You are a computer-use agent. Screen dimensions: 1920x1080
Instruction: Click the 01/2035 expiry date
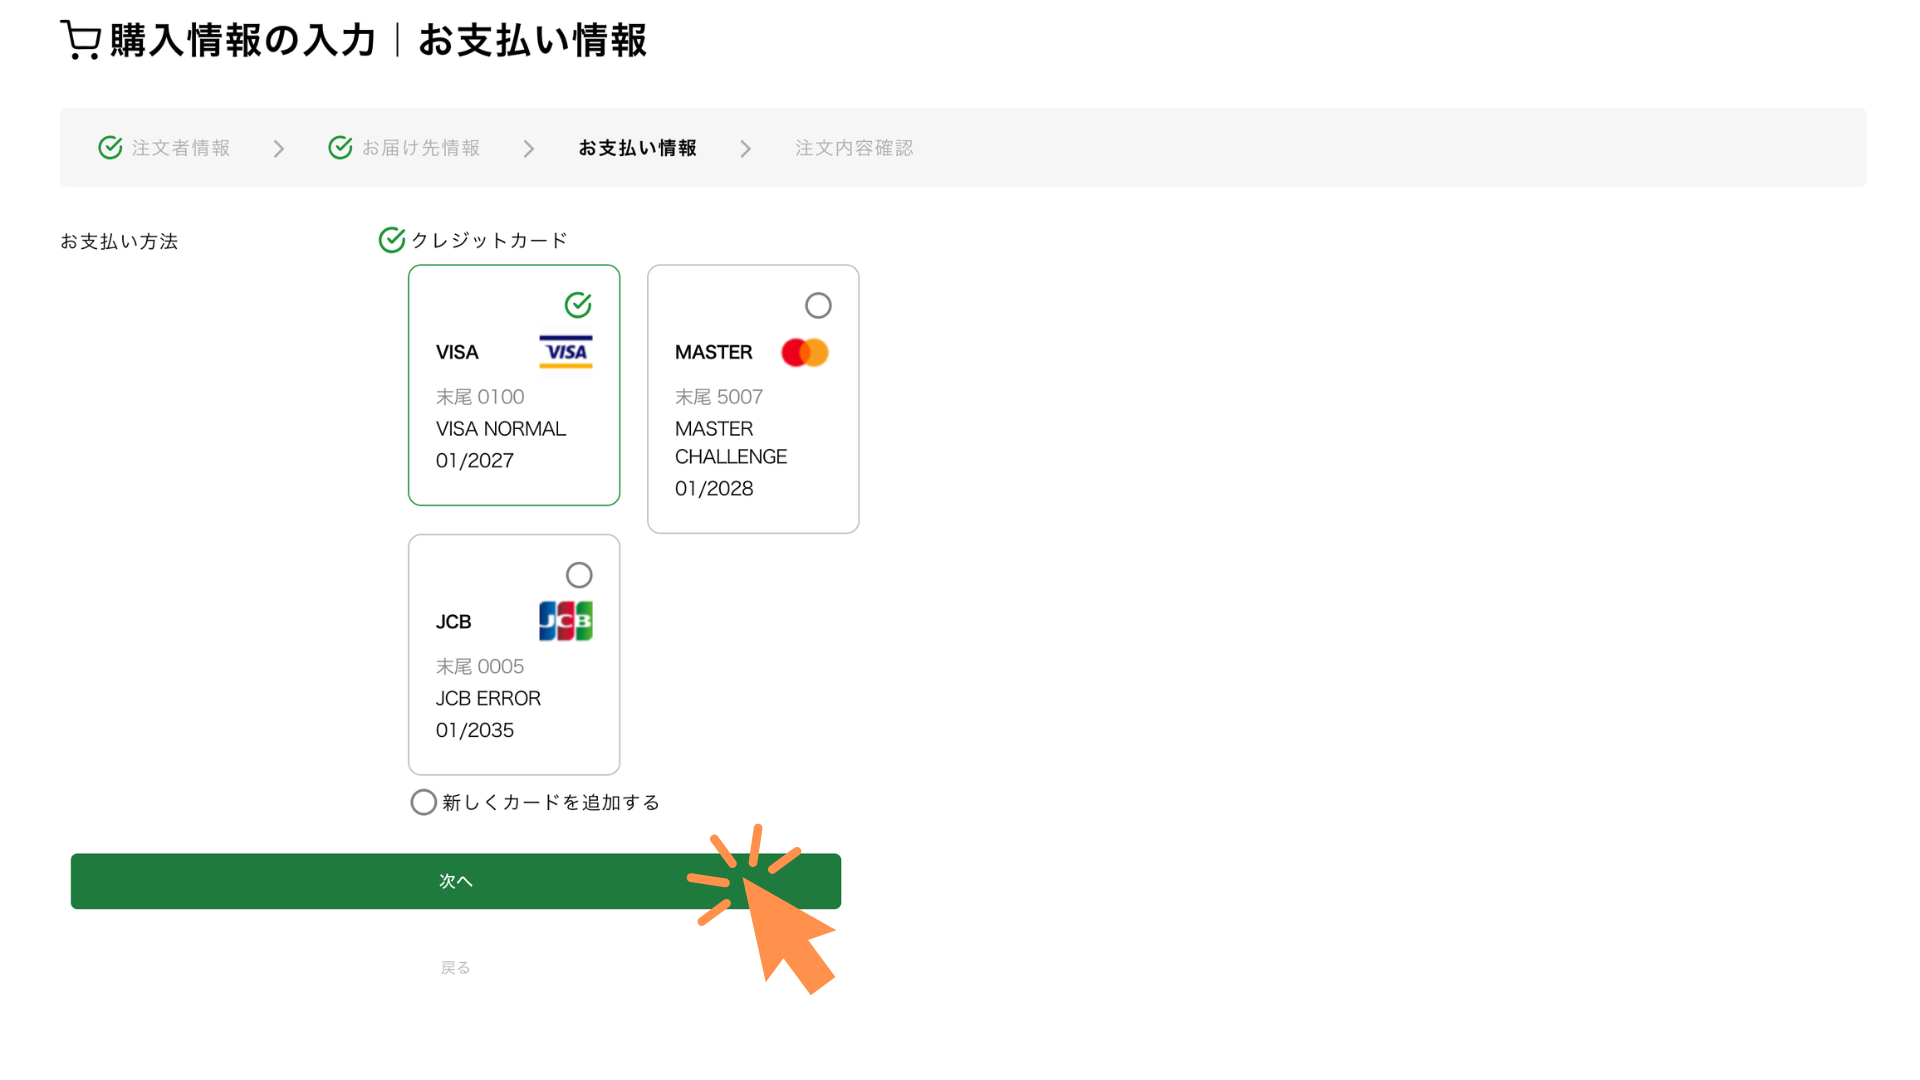click(475, 731)
